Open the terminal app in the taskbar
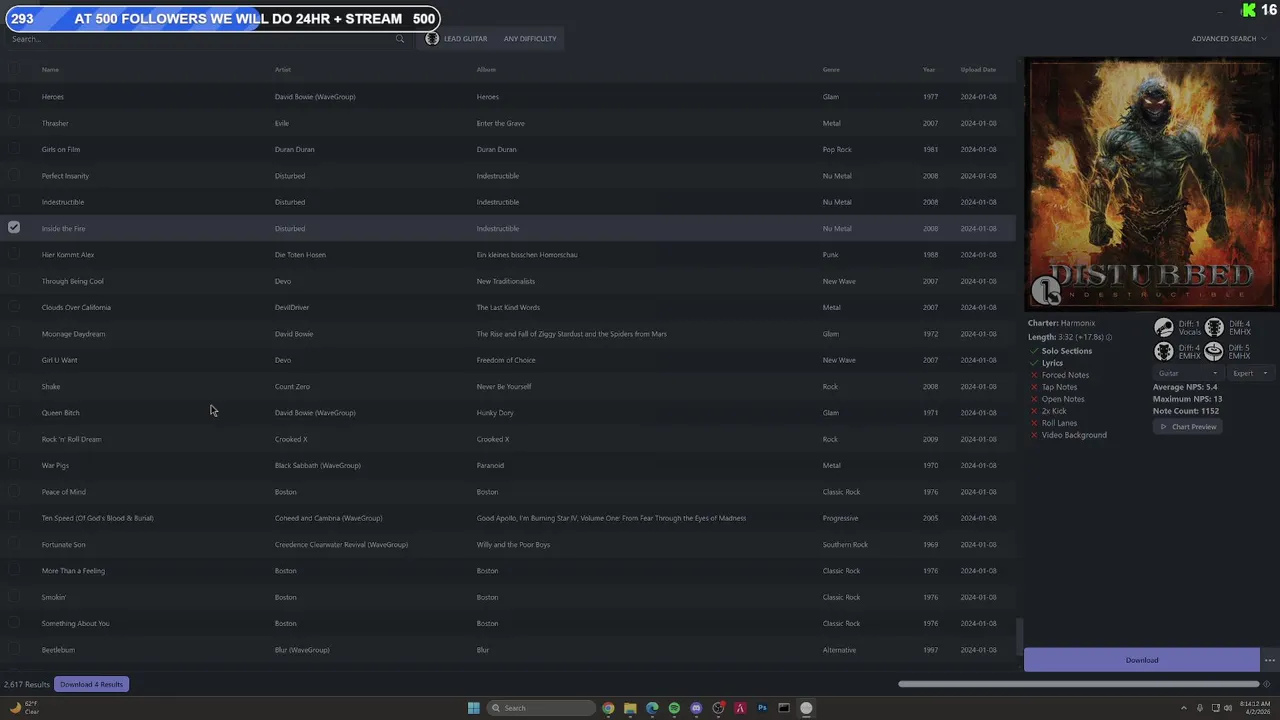1280x720 pixels. click(784, 708)
